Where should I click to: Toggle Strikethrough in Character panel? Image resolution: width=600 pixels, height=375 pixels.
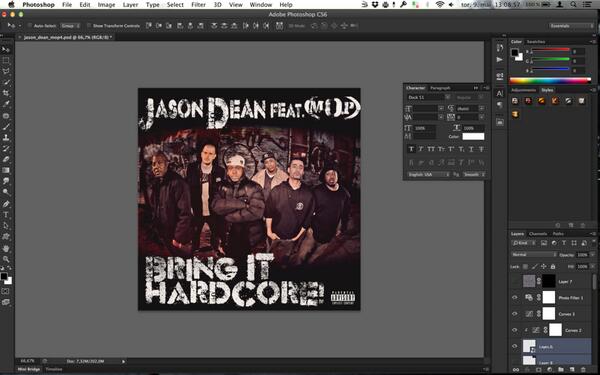[x=481, y=149]
